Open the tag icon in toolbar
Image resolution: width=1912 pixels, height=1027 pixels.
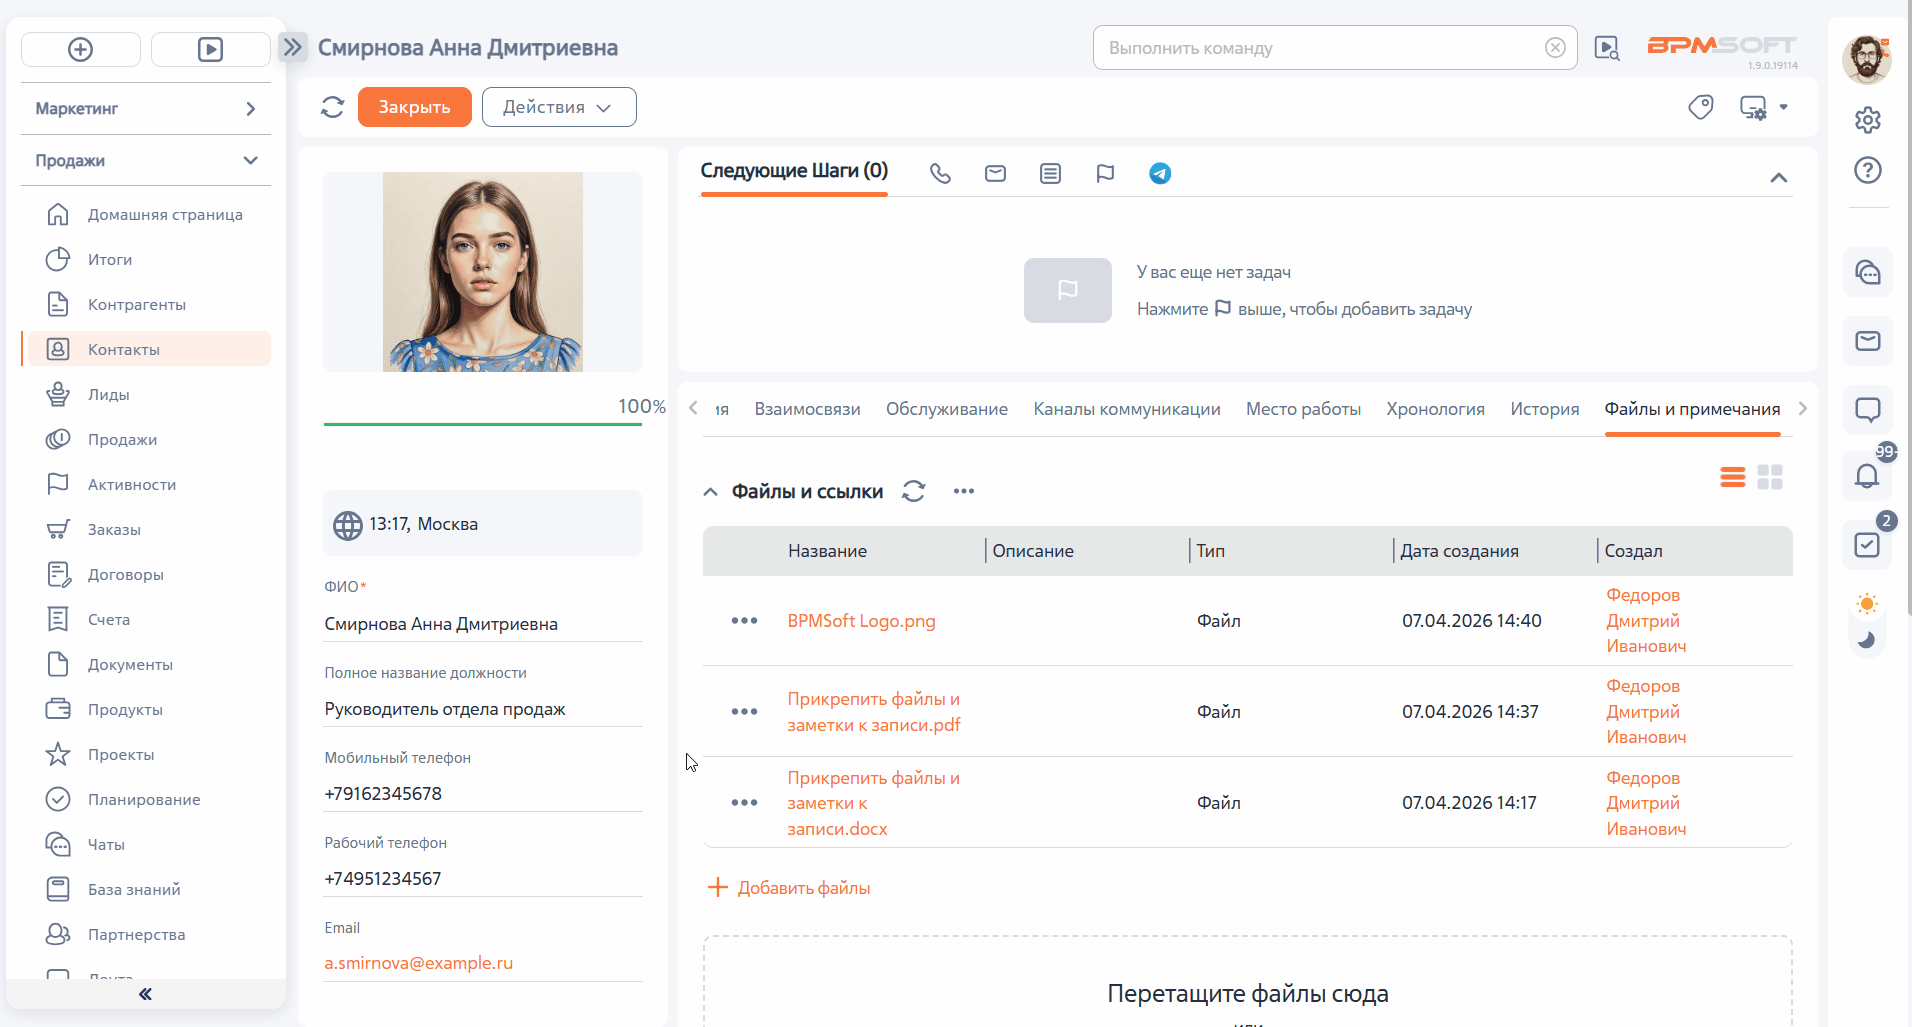coord(1700,107)
